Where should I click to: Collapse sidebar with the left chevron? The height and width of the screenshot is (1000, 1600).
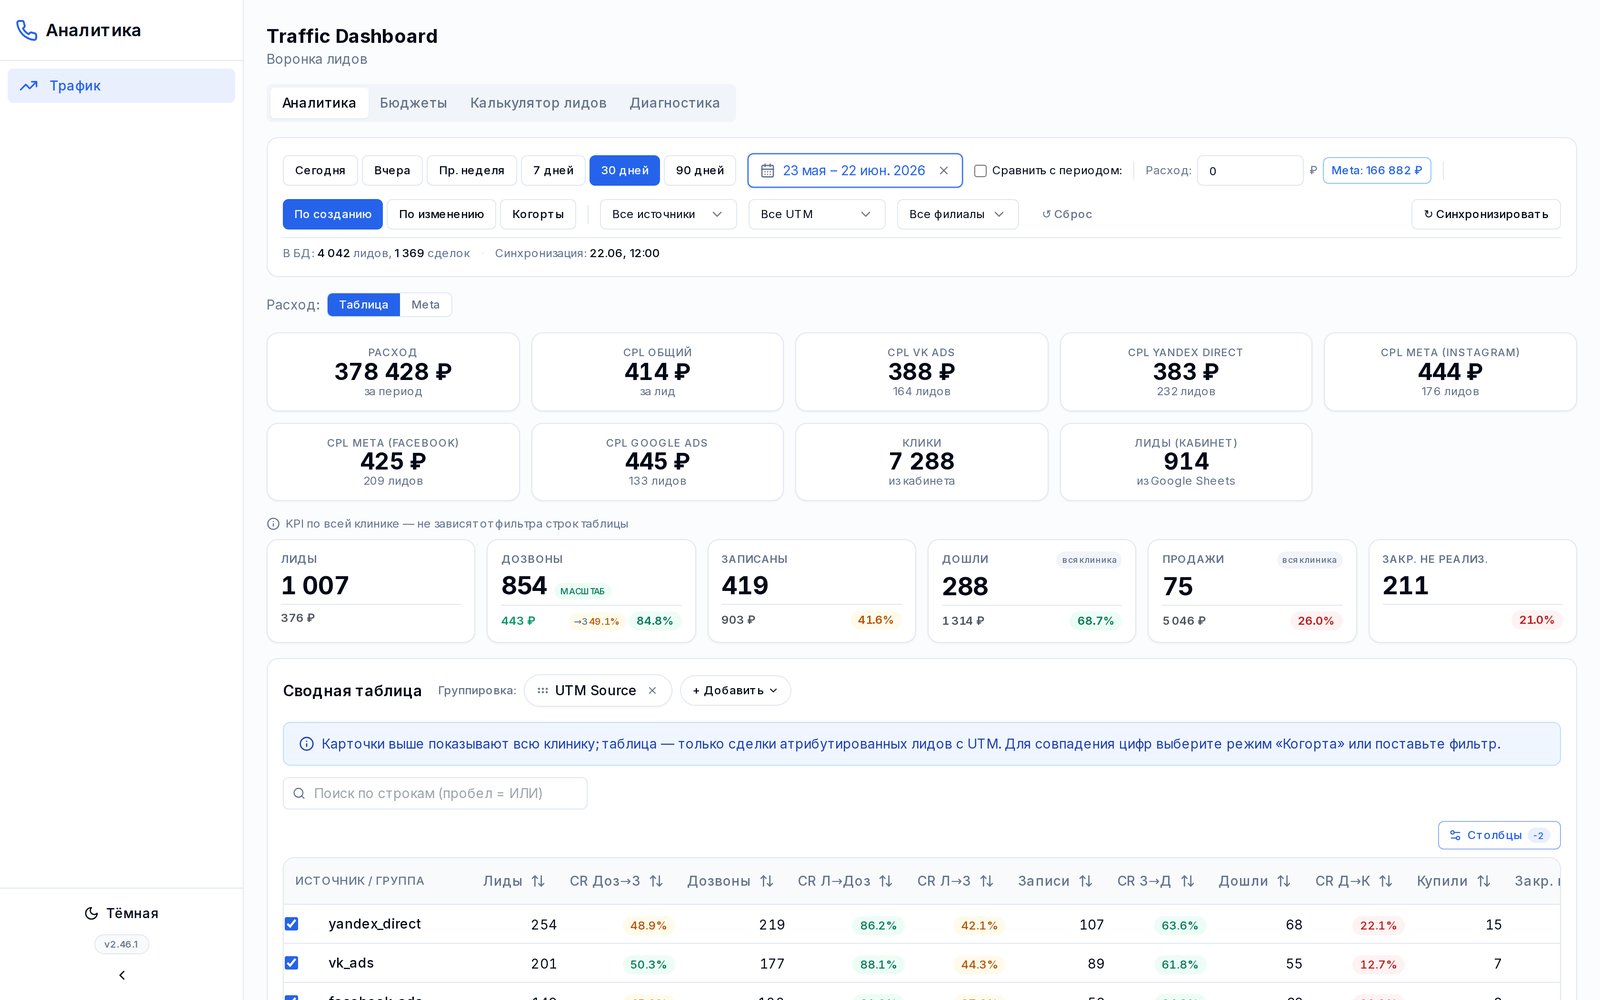click(x=122, y=975)
